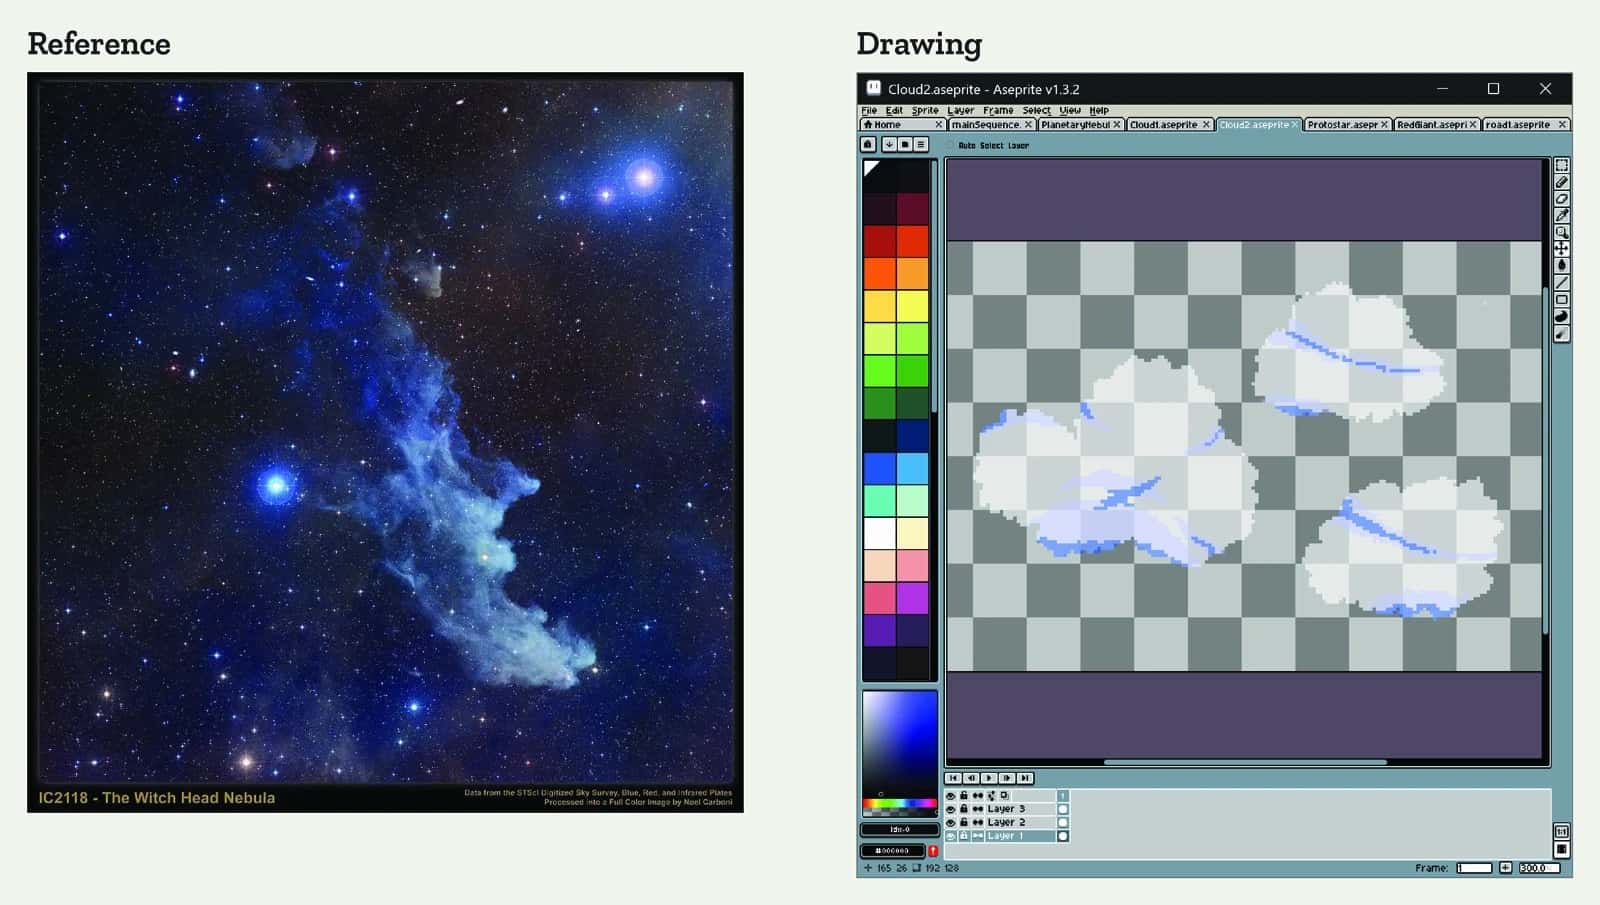Viewport: 1600px width, 905px height.
Task: Select the Contour tool
Action: pyautogui.click(x=1561, y=317)
